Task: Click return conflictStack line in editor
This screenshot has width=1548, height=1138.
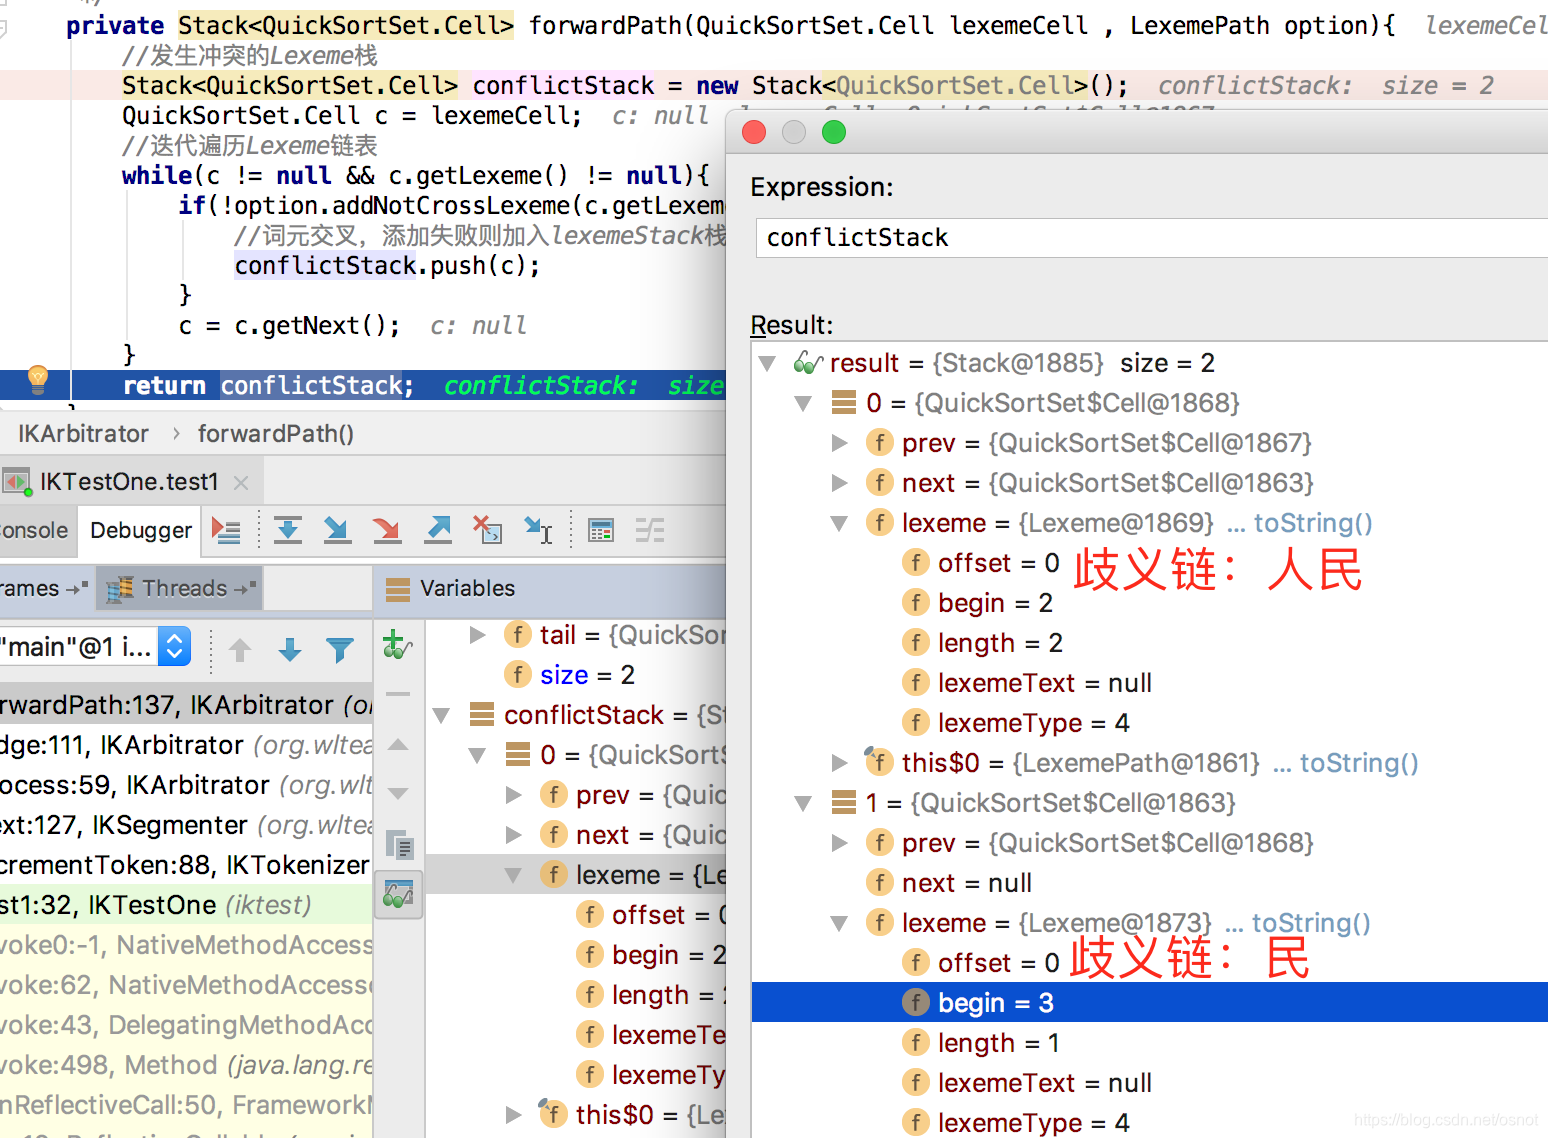Action: (364, 385)
